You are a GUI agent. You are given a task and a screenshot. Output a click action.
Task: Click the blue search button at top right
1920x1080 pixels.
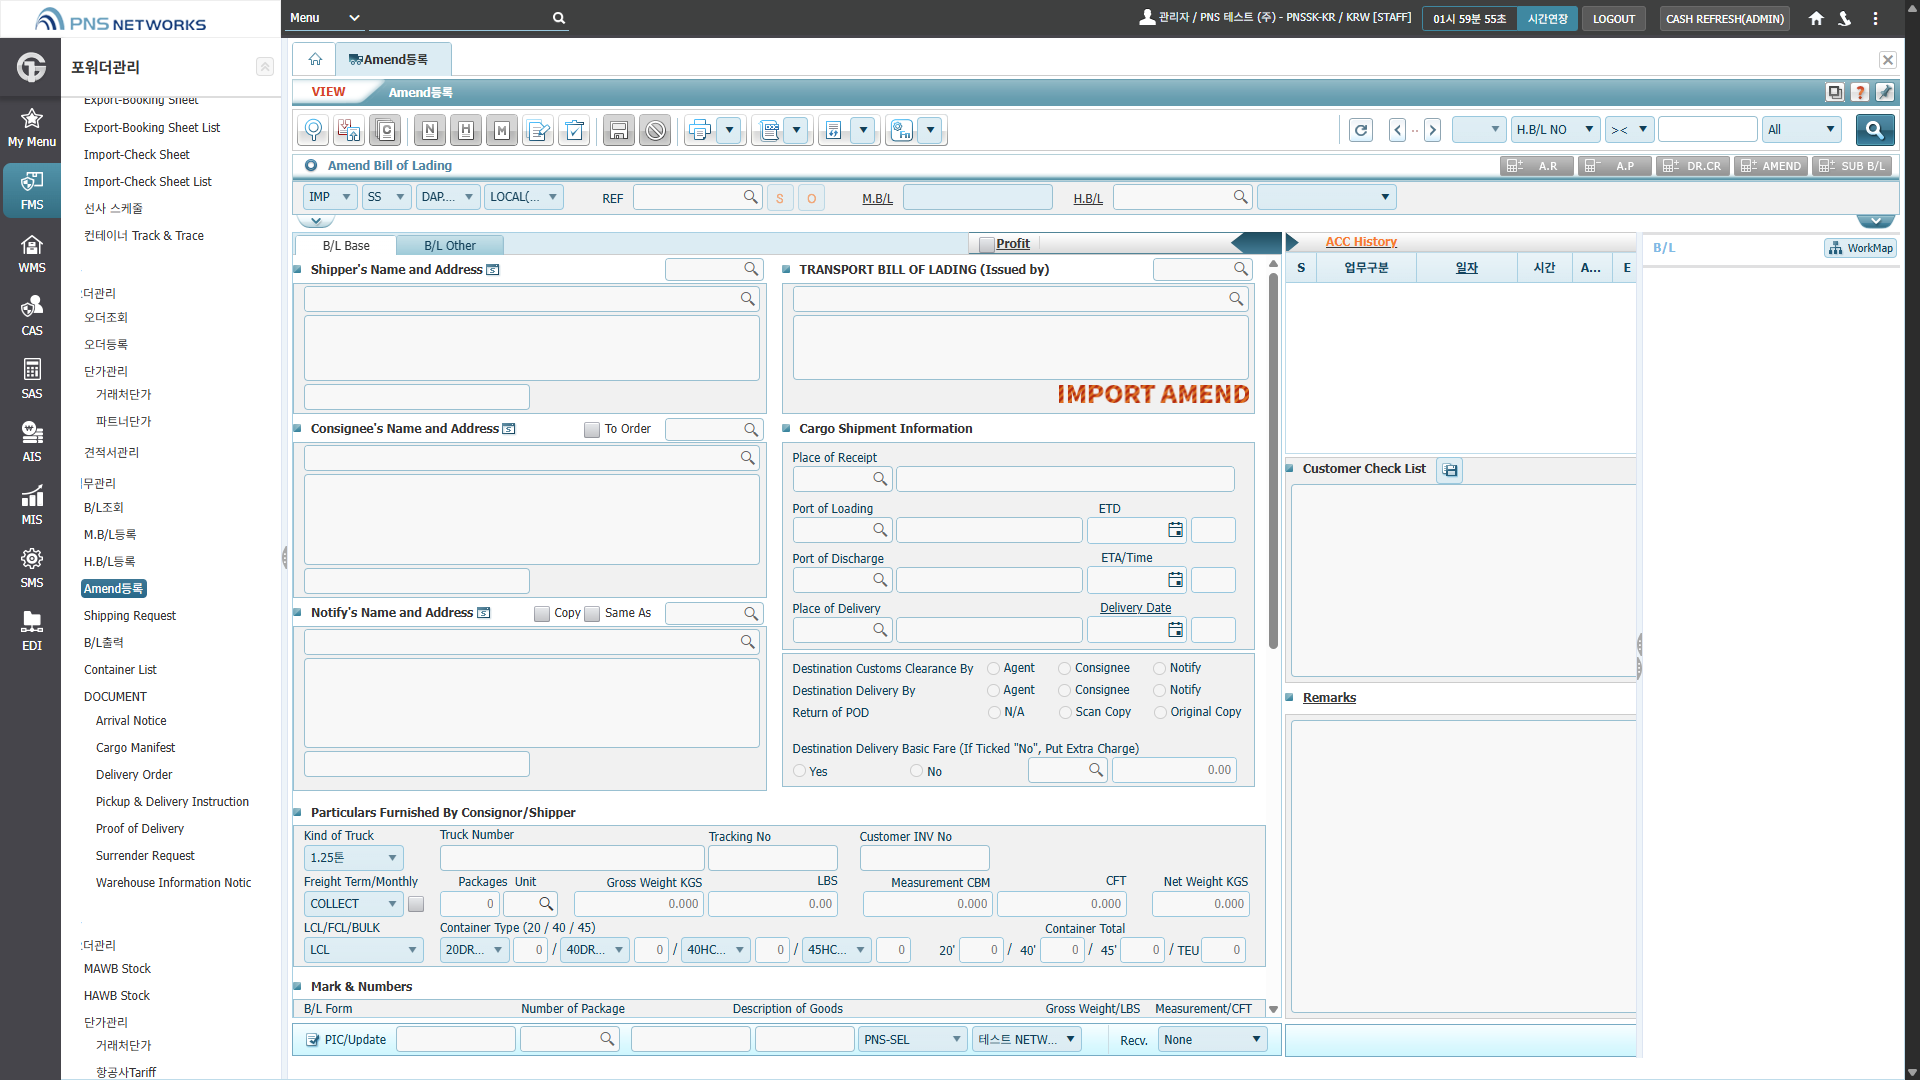[x=1875, y=130]
